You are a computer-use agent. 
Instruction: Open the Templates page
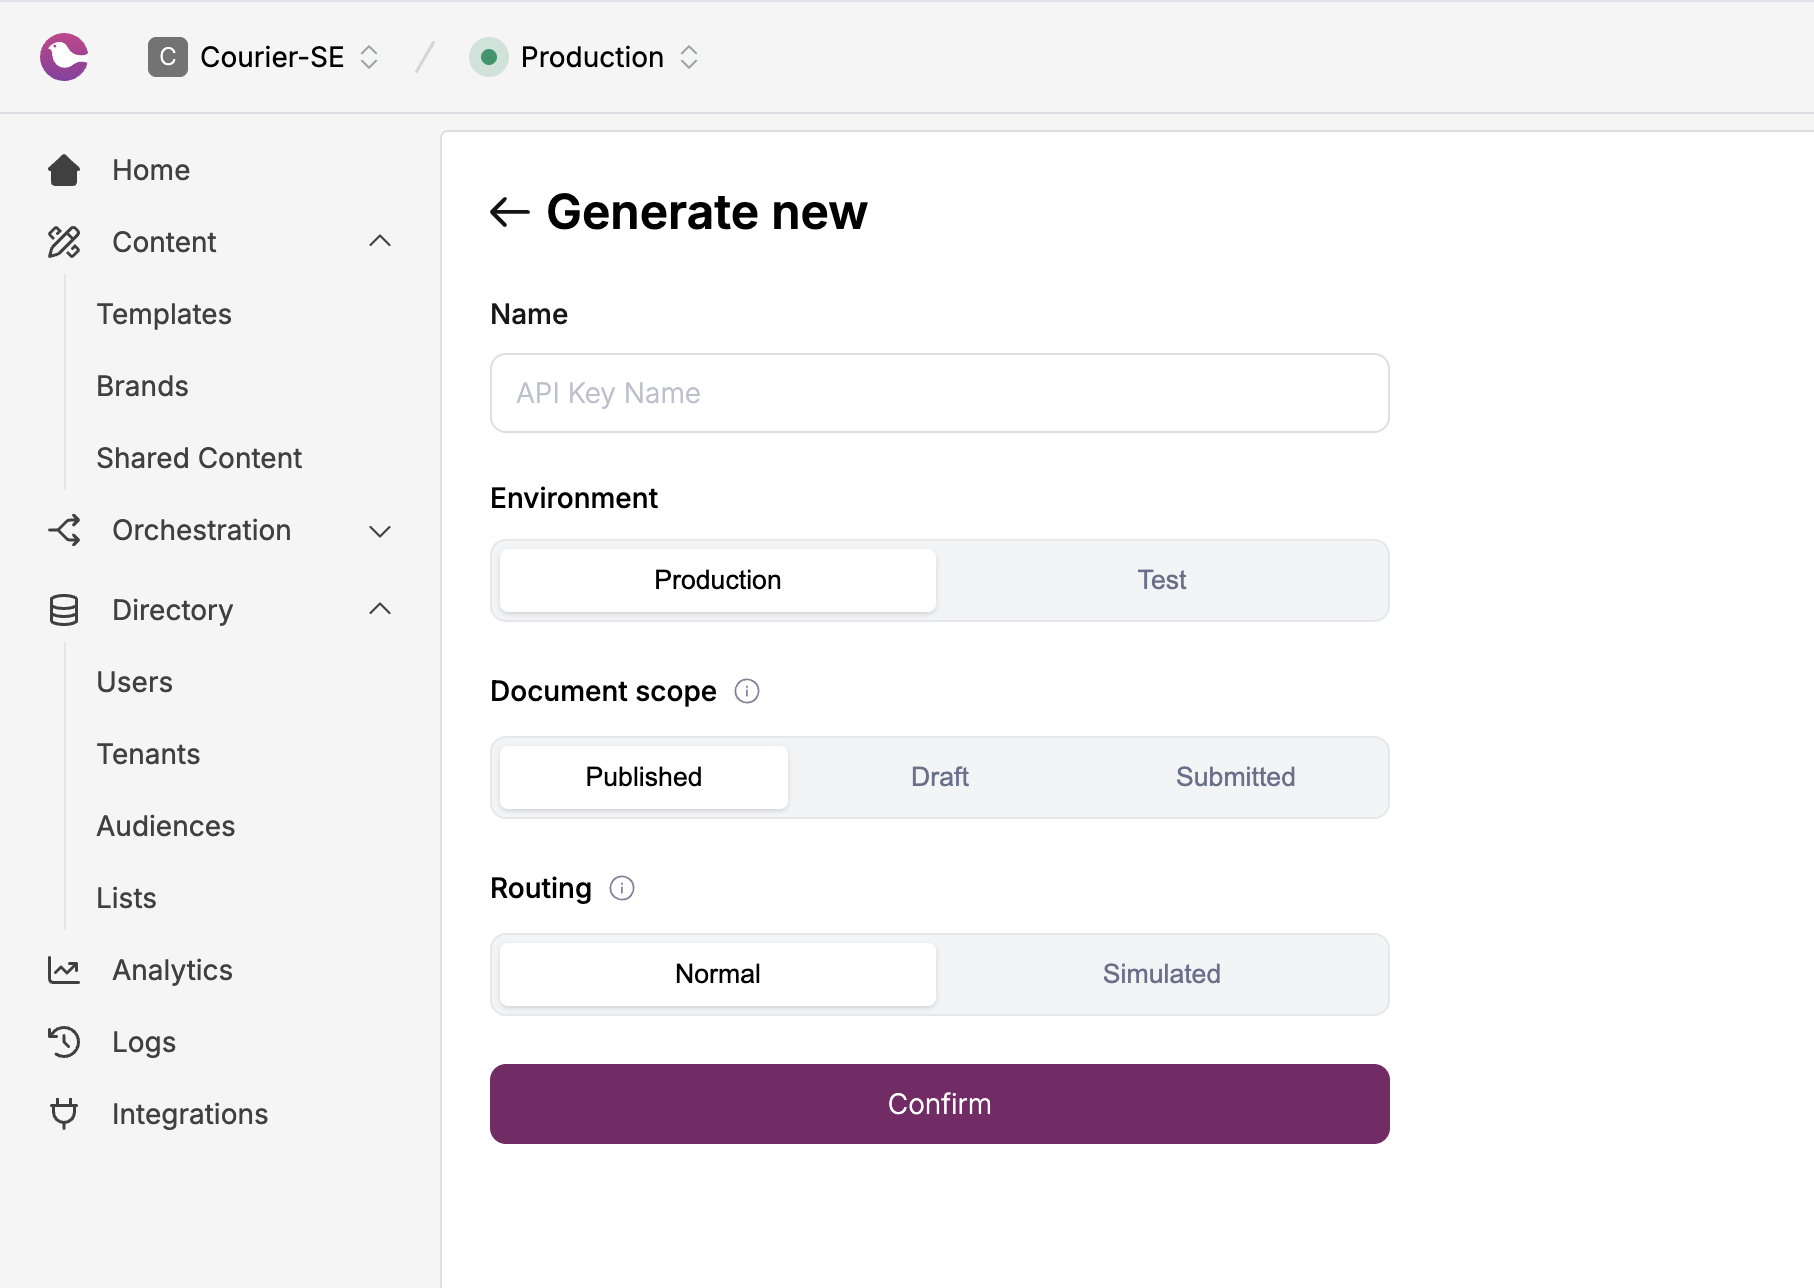pyautogui.click(x=164, y=314)
